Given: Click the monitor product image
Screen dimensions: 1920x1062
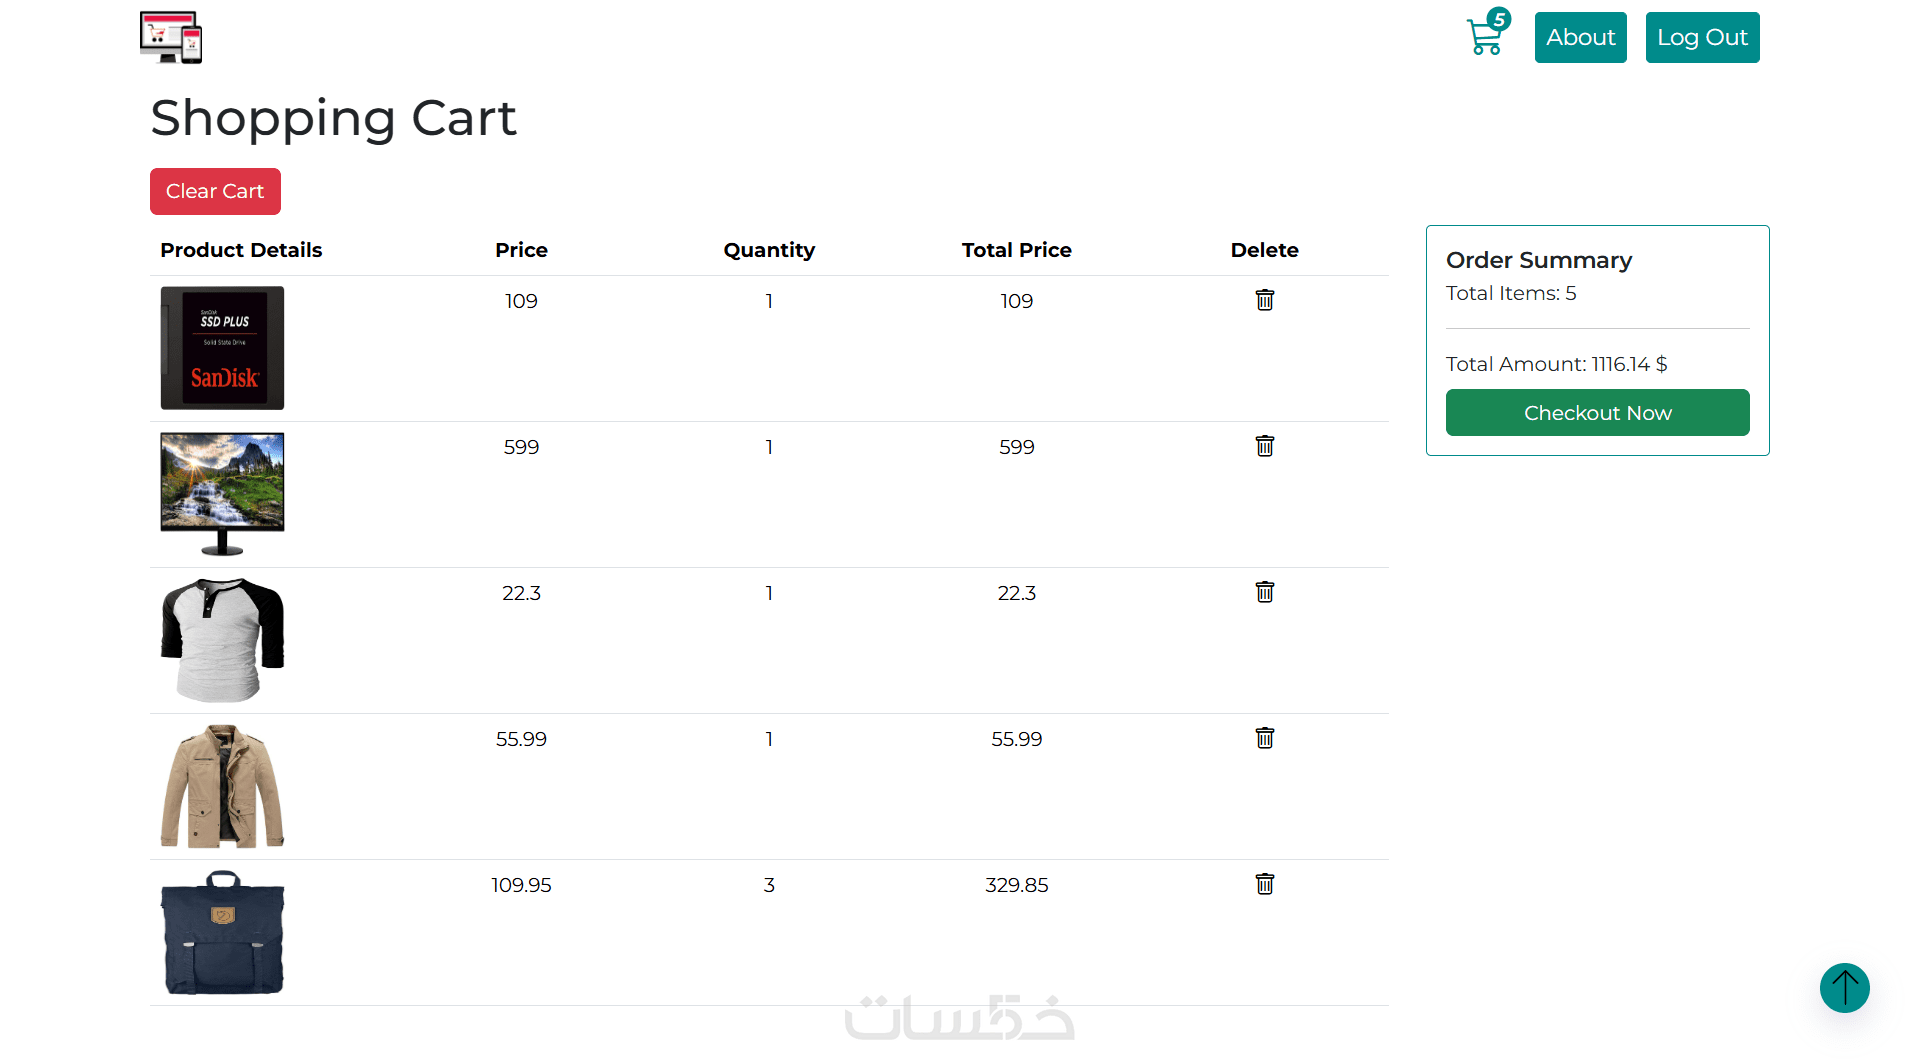Looking at the screenshot, I should pyautogui.click(x=222, y=494).
